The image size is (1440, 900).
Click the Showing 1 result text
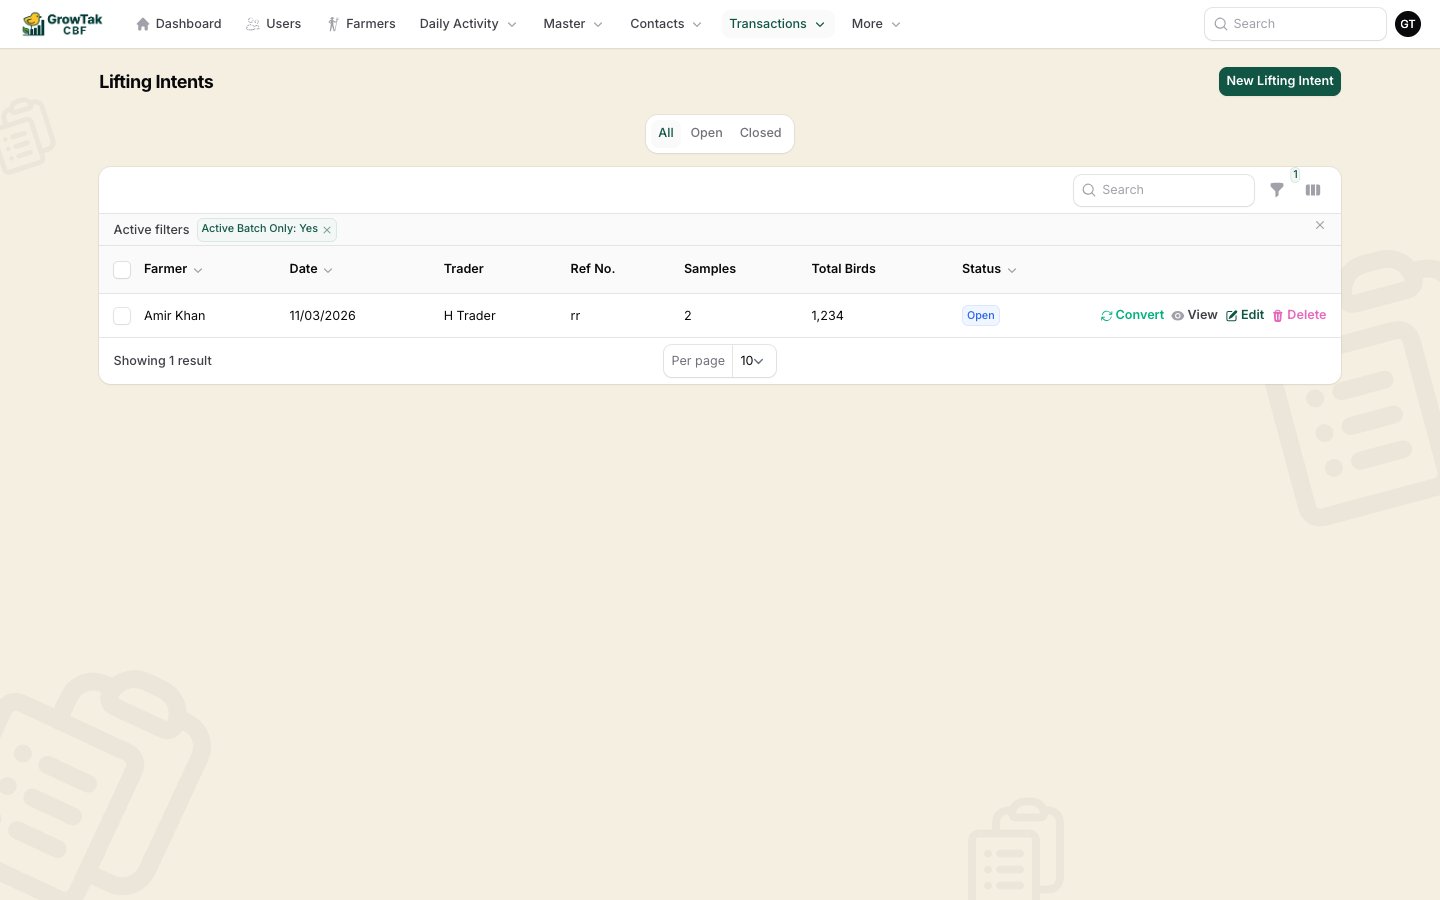[x=163, y=361]
